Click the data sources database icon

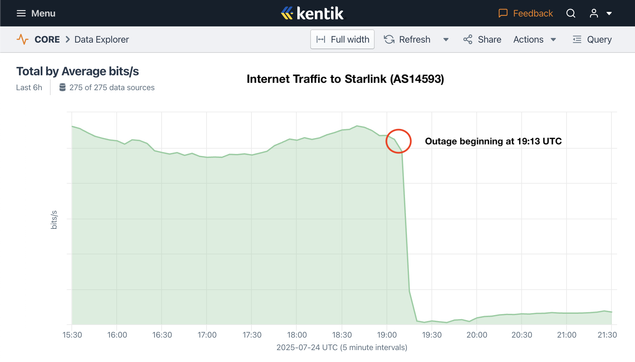pos(62,87)
